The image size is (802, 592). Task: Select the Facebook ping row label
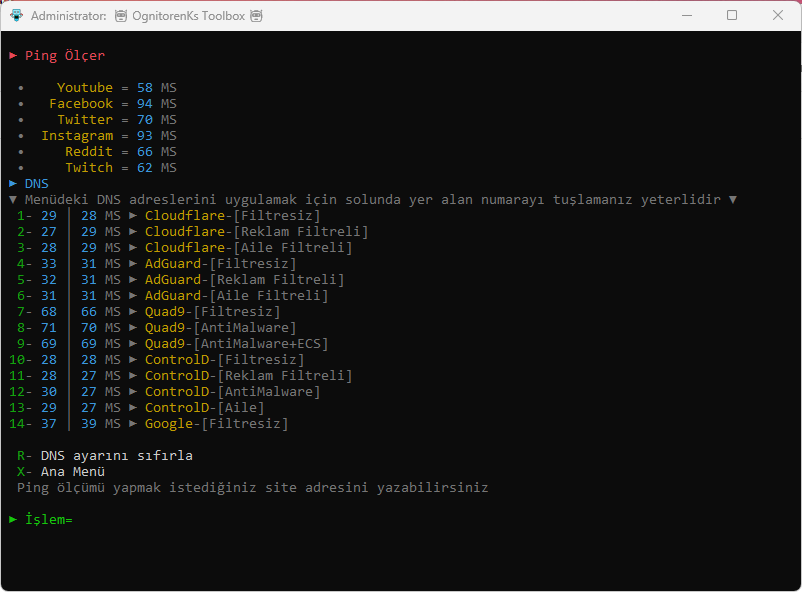click(x=81, y=103)
